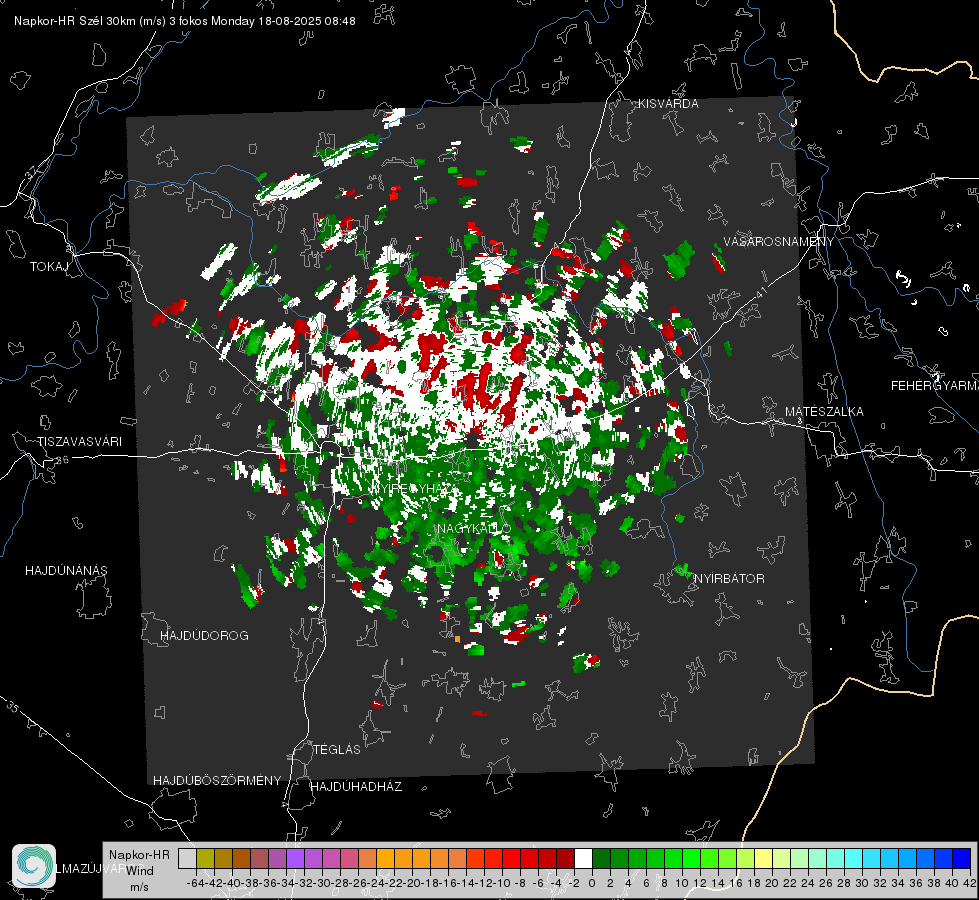Select the MÁTÉSZALKA city label
Viewport: 979px width, 900px height.
(824, 412)
